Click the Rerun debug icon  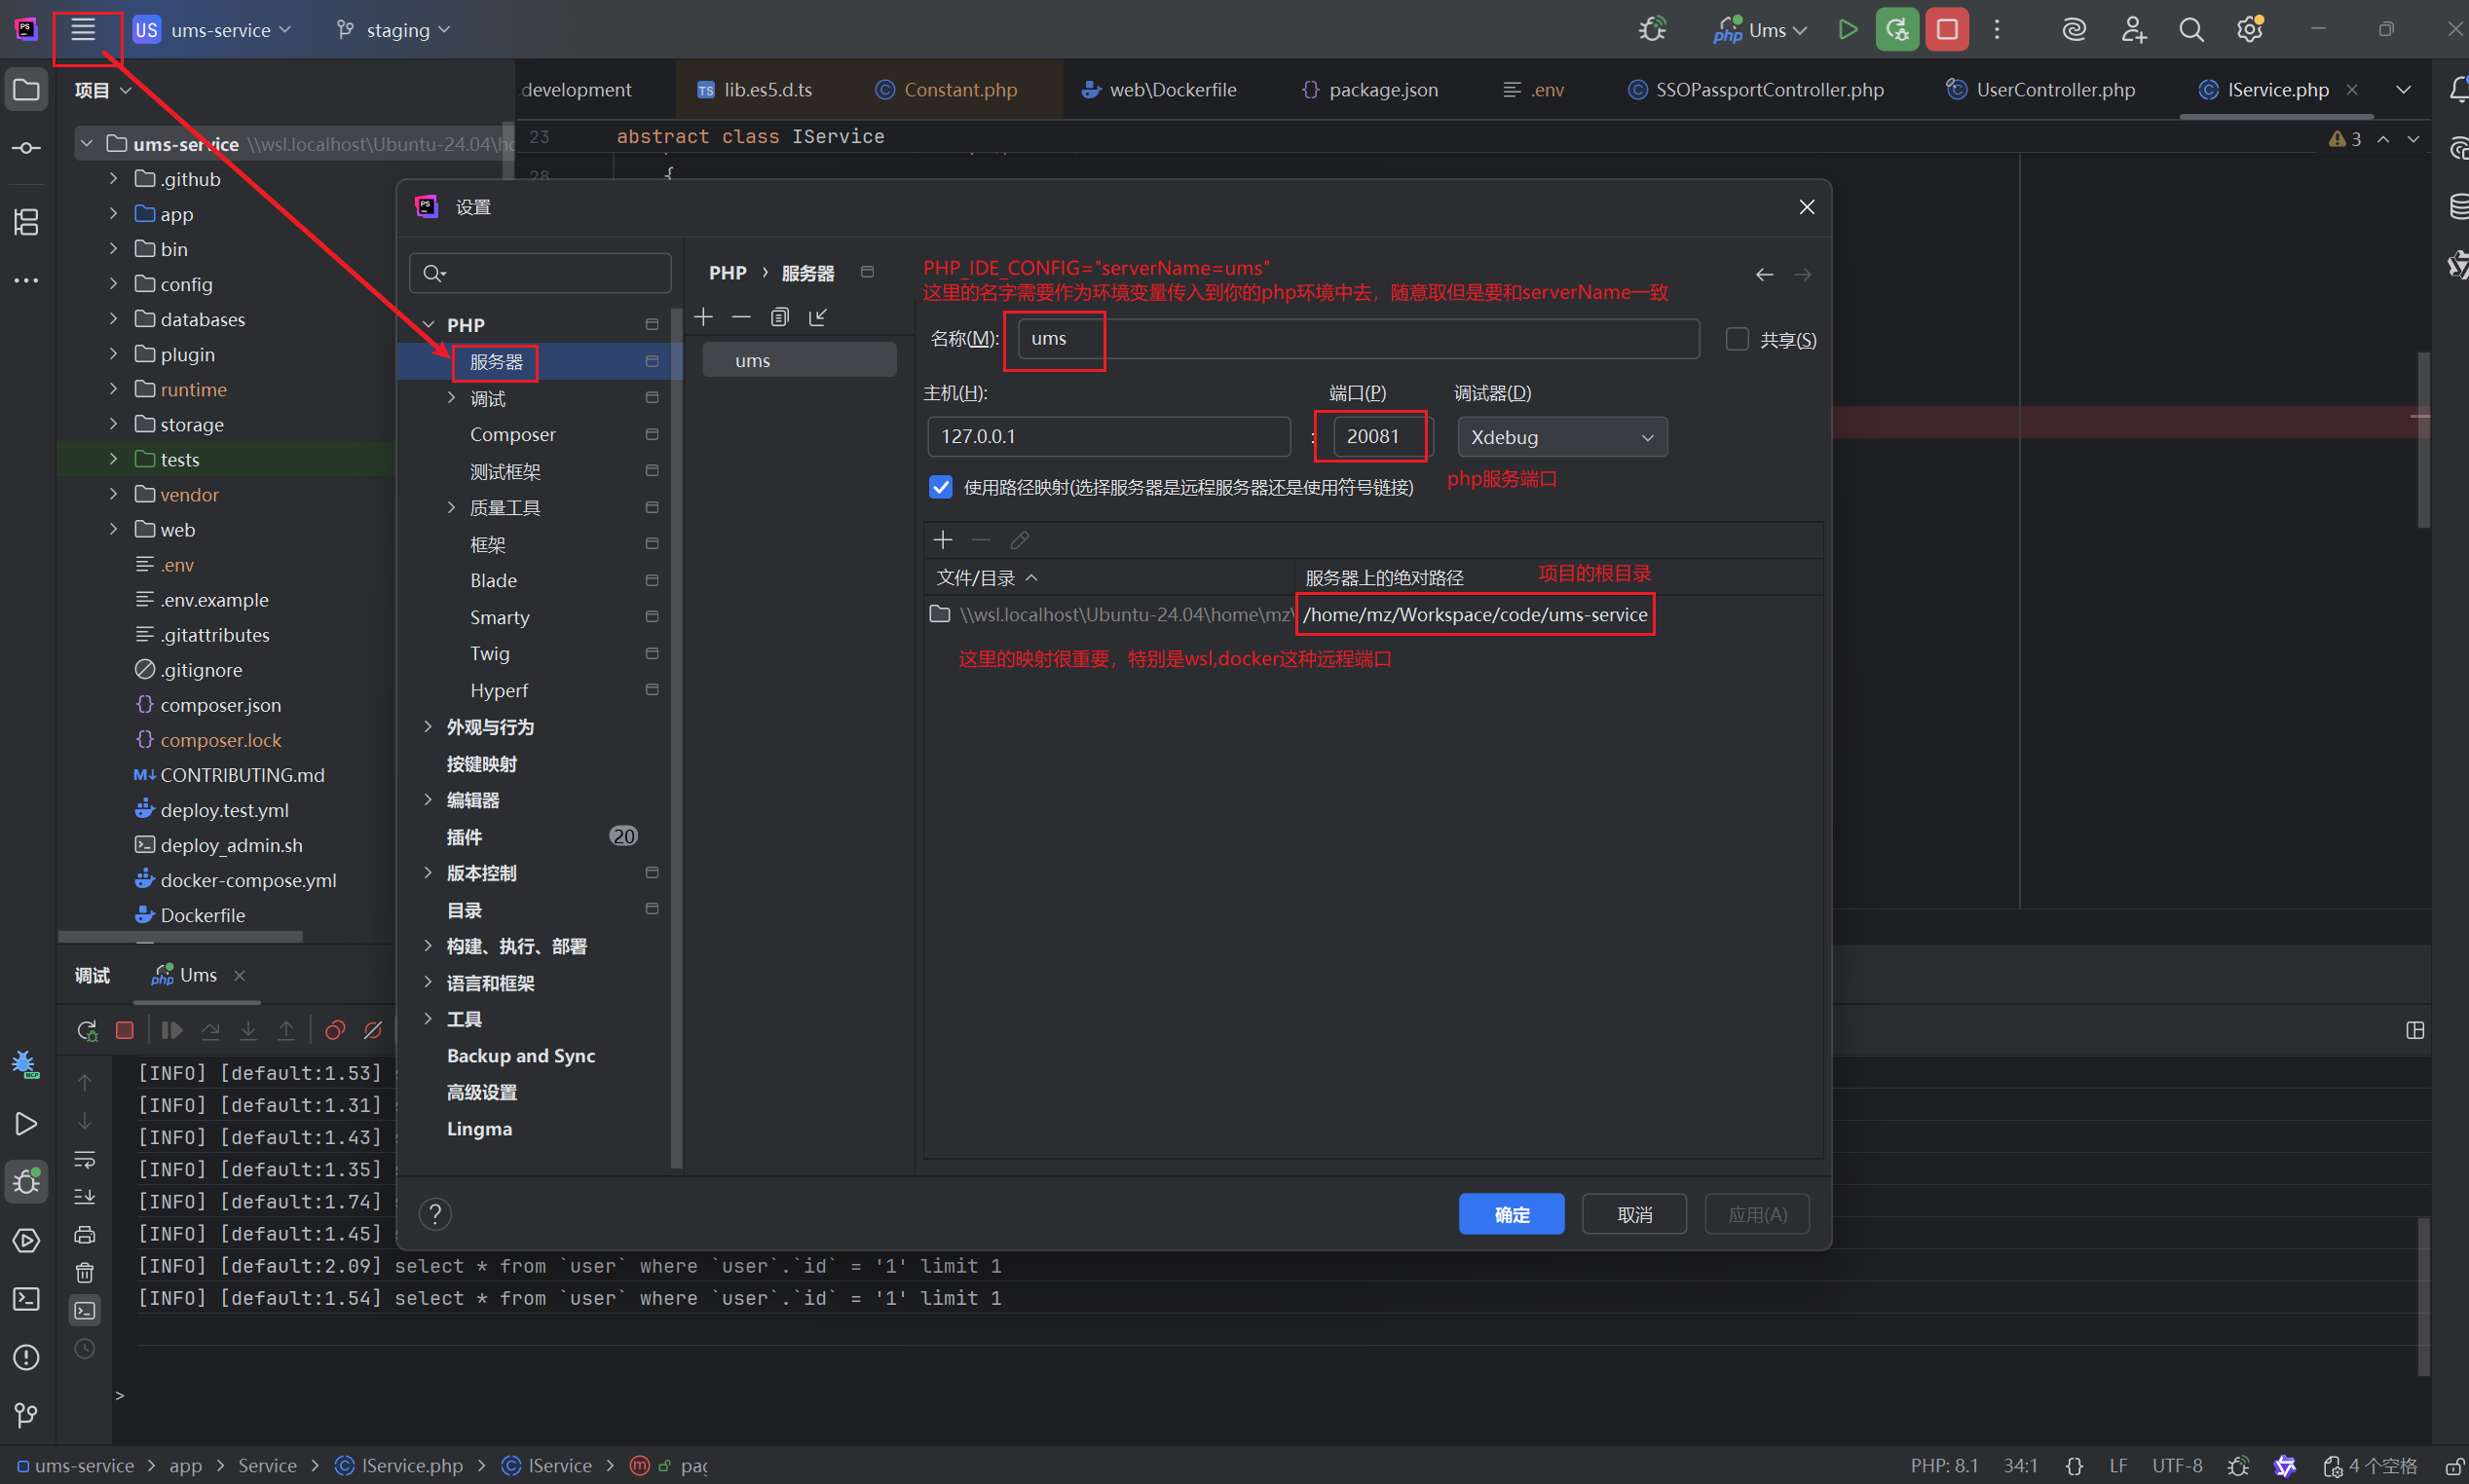87,1030
